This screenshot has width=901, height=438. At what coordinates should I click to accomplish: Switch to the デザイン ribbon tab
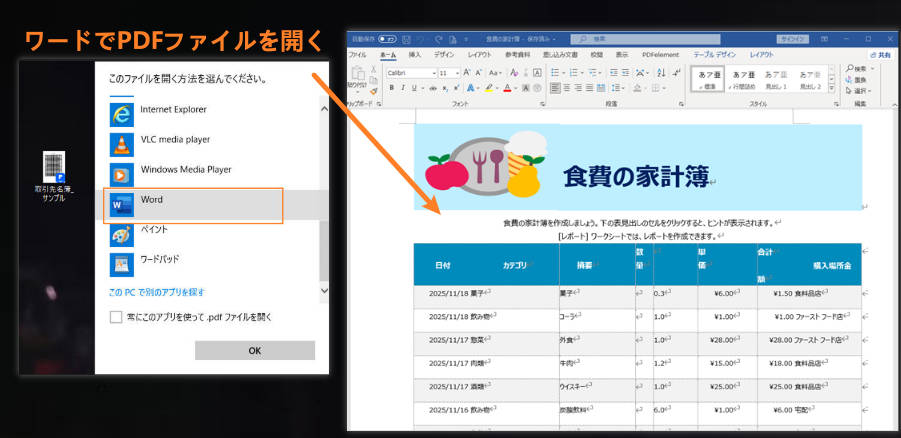click(444, 55)
